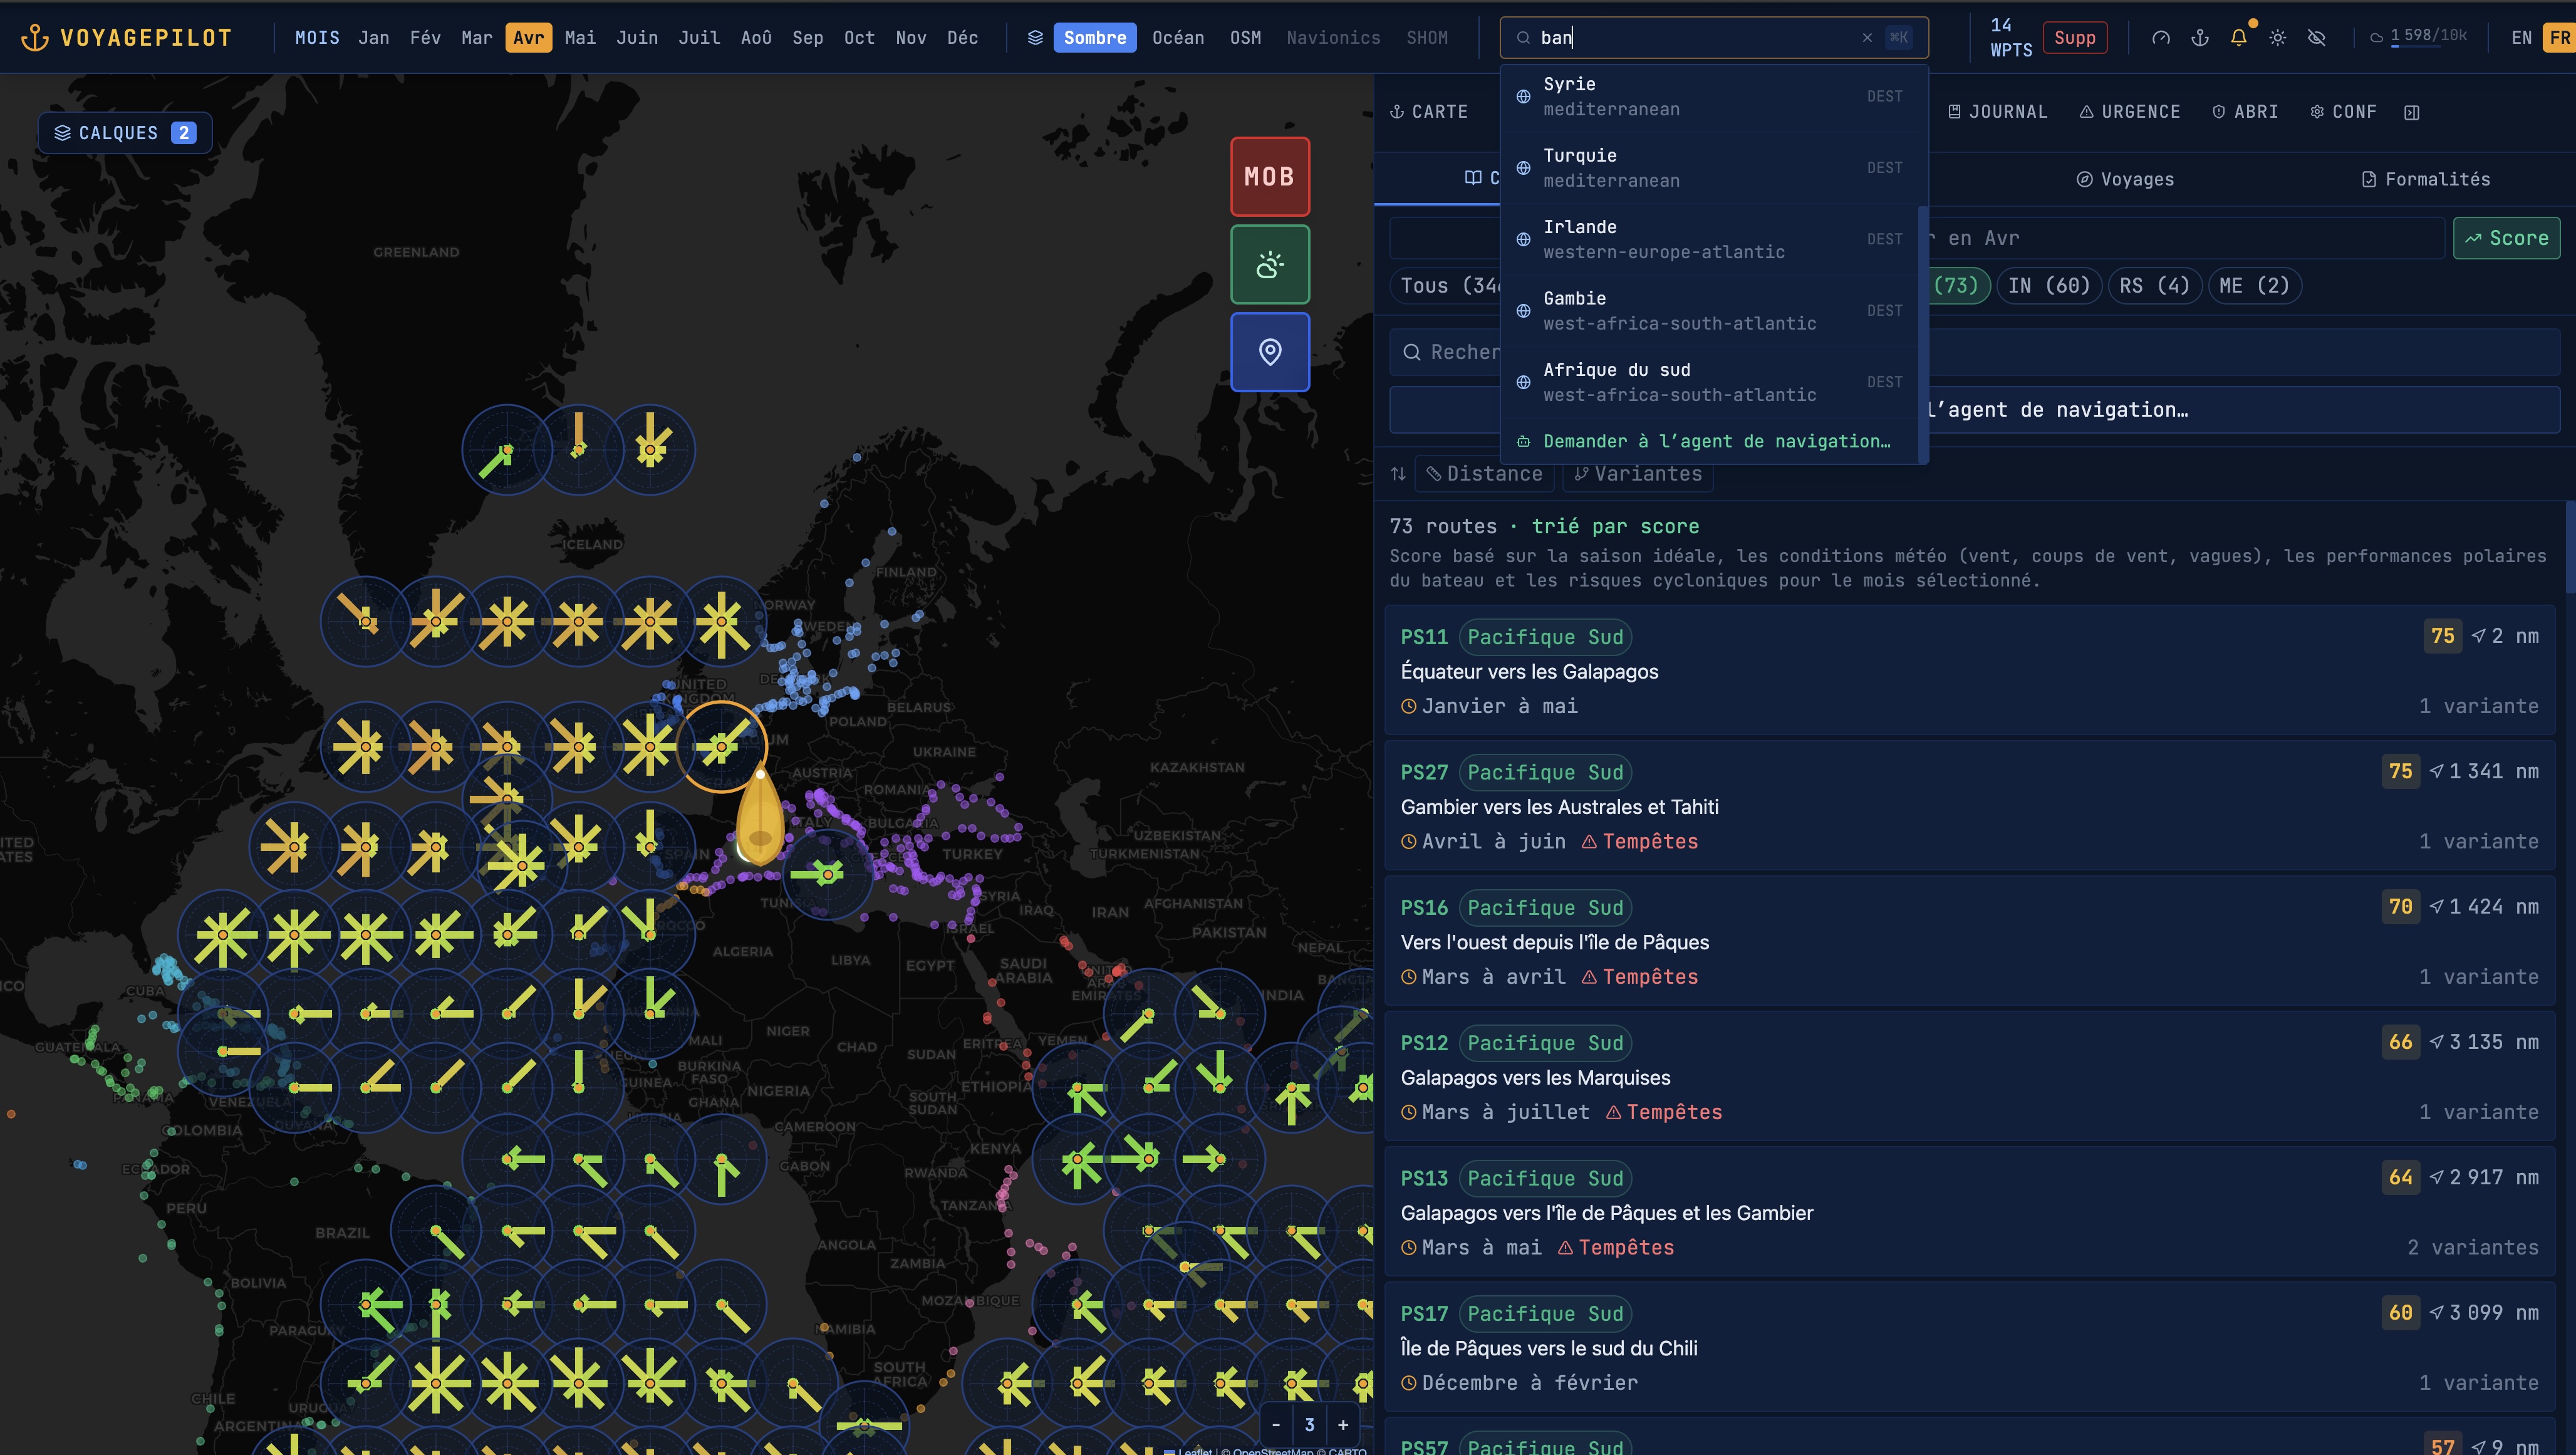Switch basemap to OSM
2576x1455 pixels.
[1245, 38]
